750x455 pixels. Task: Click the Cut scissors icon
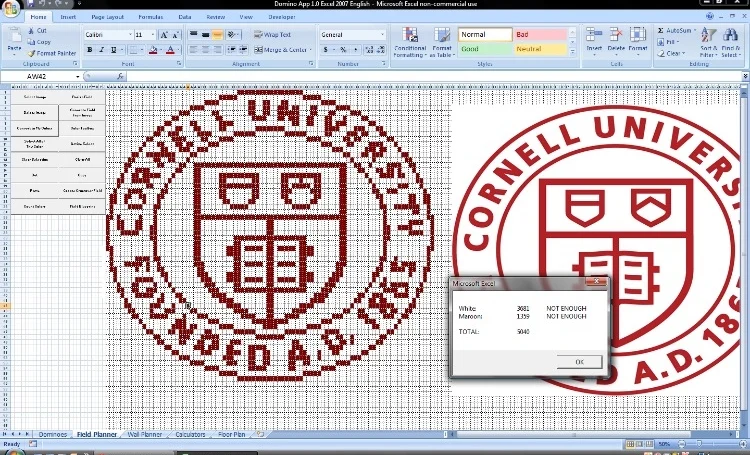[31, 31]
